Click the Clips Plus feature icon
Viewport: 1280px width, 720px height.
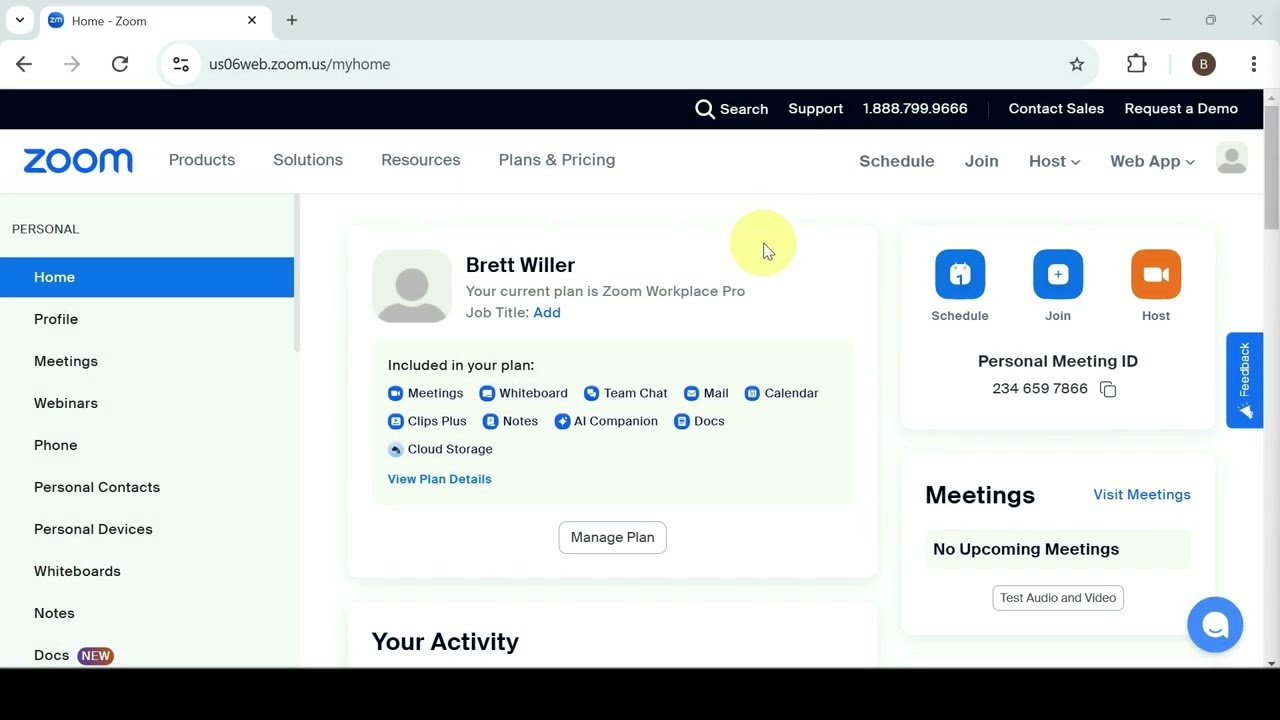[x=395, y=421]
